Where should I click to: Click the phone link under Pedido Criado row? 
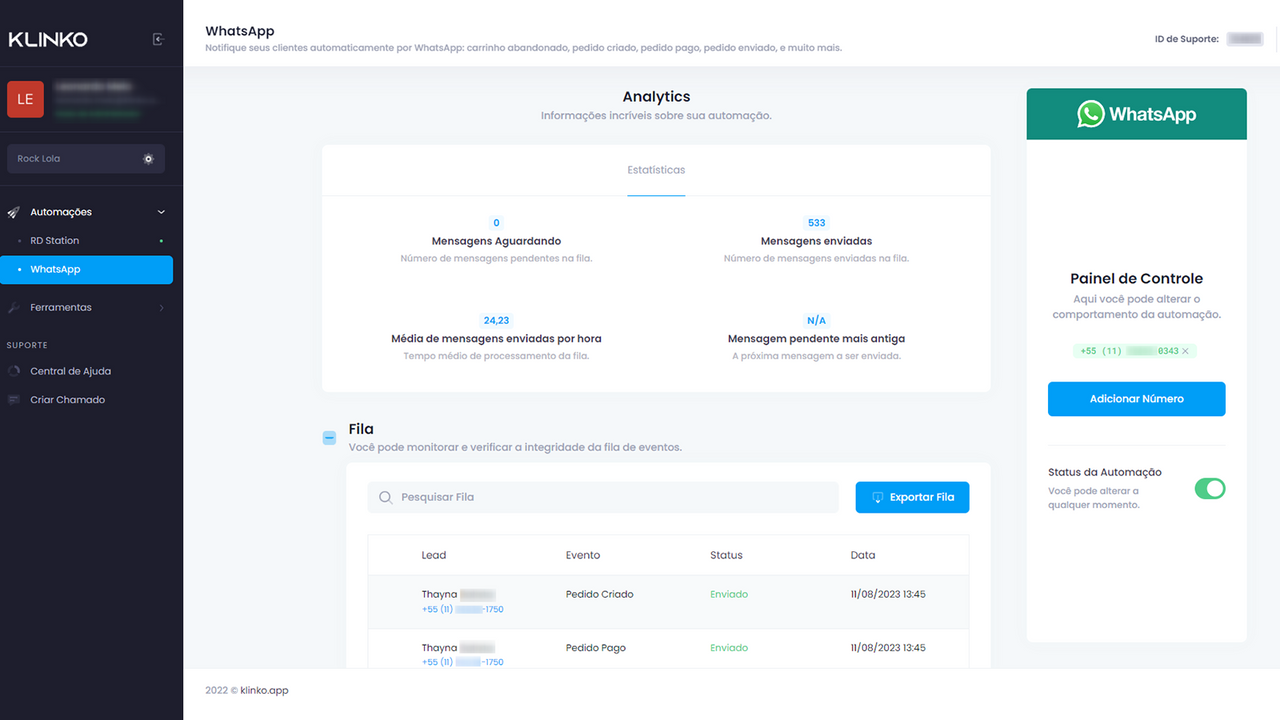(x=462, y=609)
